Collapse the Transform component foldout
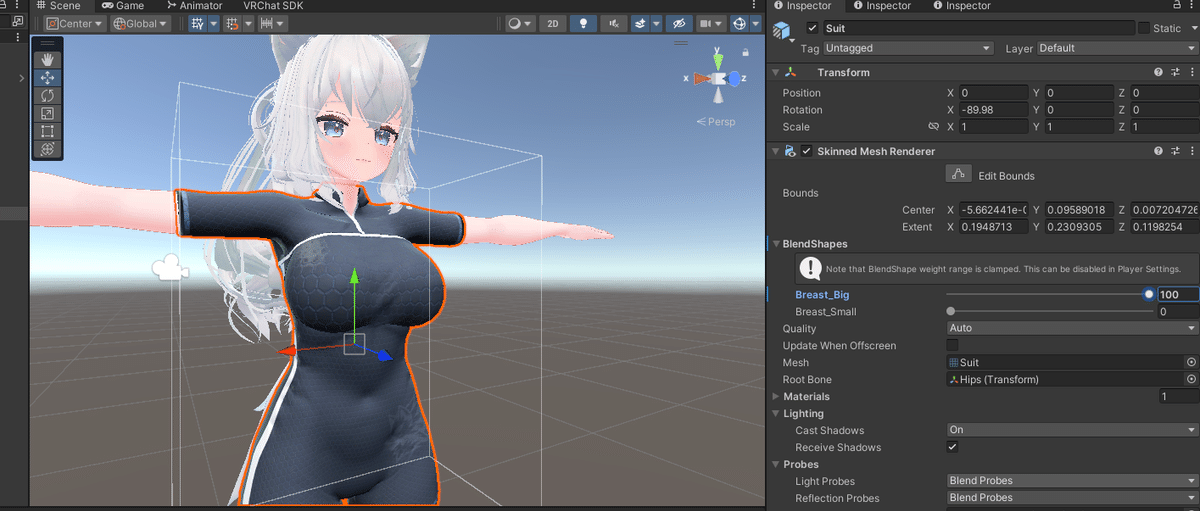 [x=774, y=72]
